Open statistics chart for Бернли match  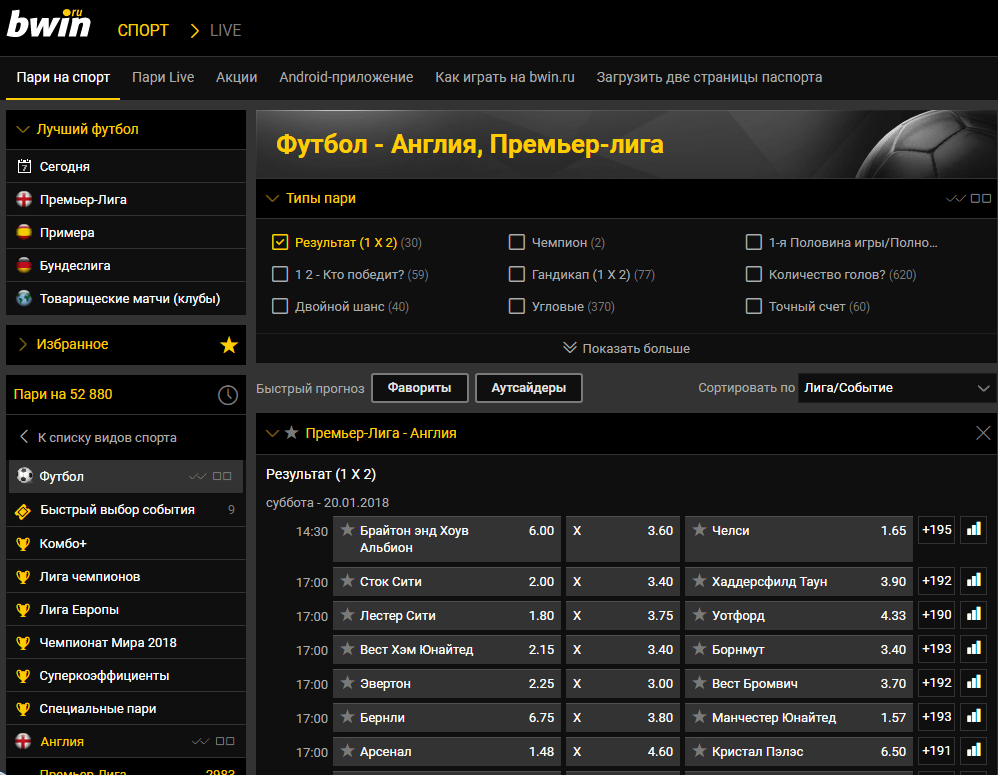(x=974, y=716)
